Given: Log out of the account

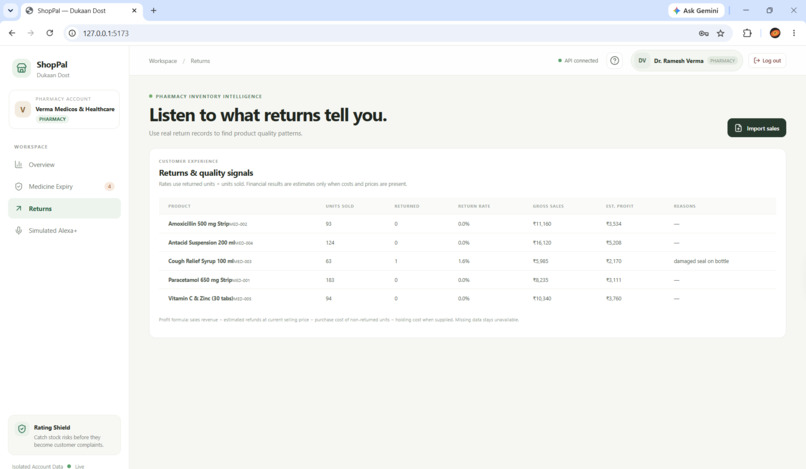Looking at the screenshot, I should (767, 61).
